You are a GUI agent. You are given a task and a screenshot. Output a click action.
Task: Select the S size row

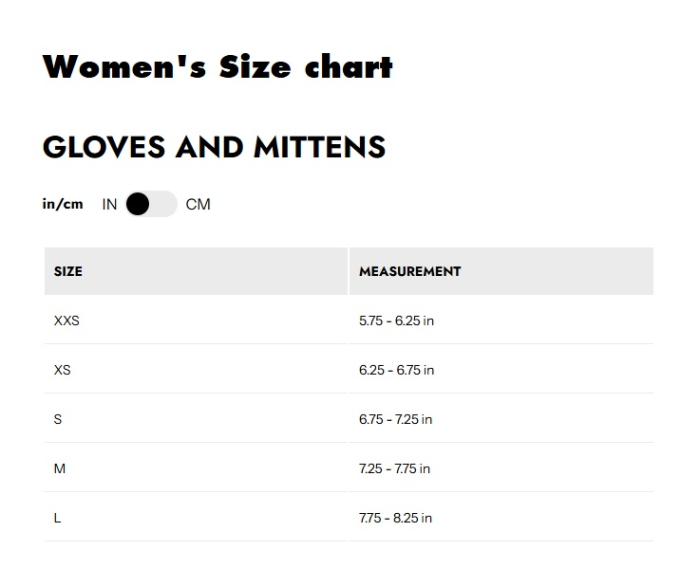tap(349, 418)
